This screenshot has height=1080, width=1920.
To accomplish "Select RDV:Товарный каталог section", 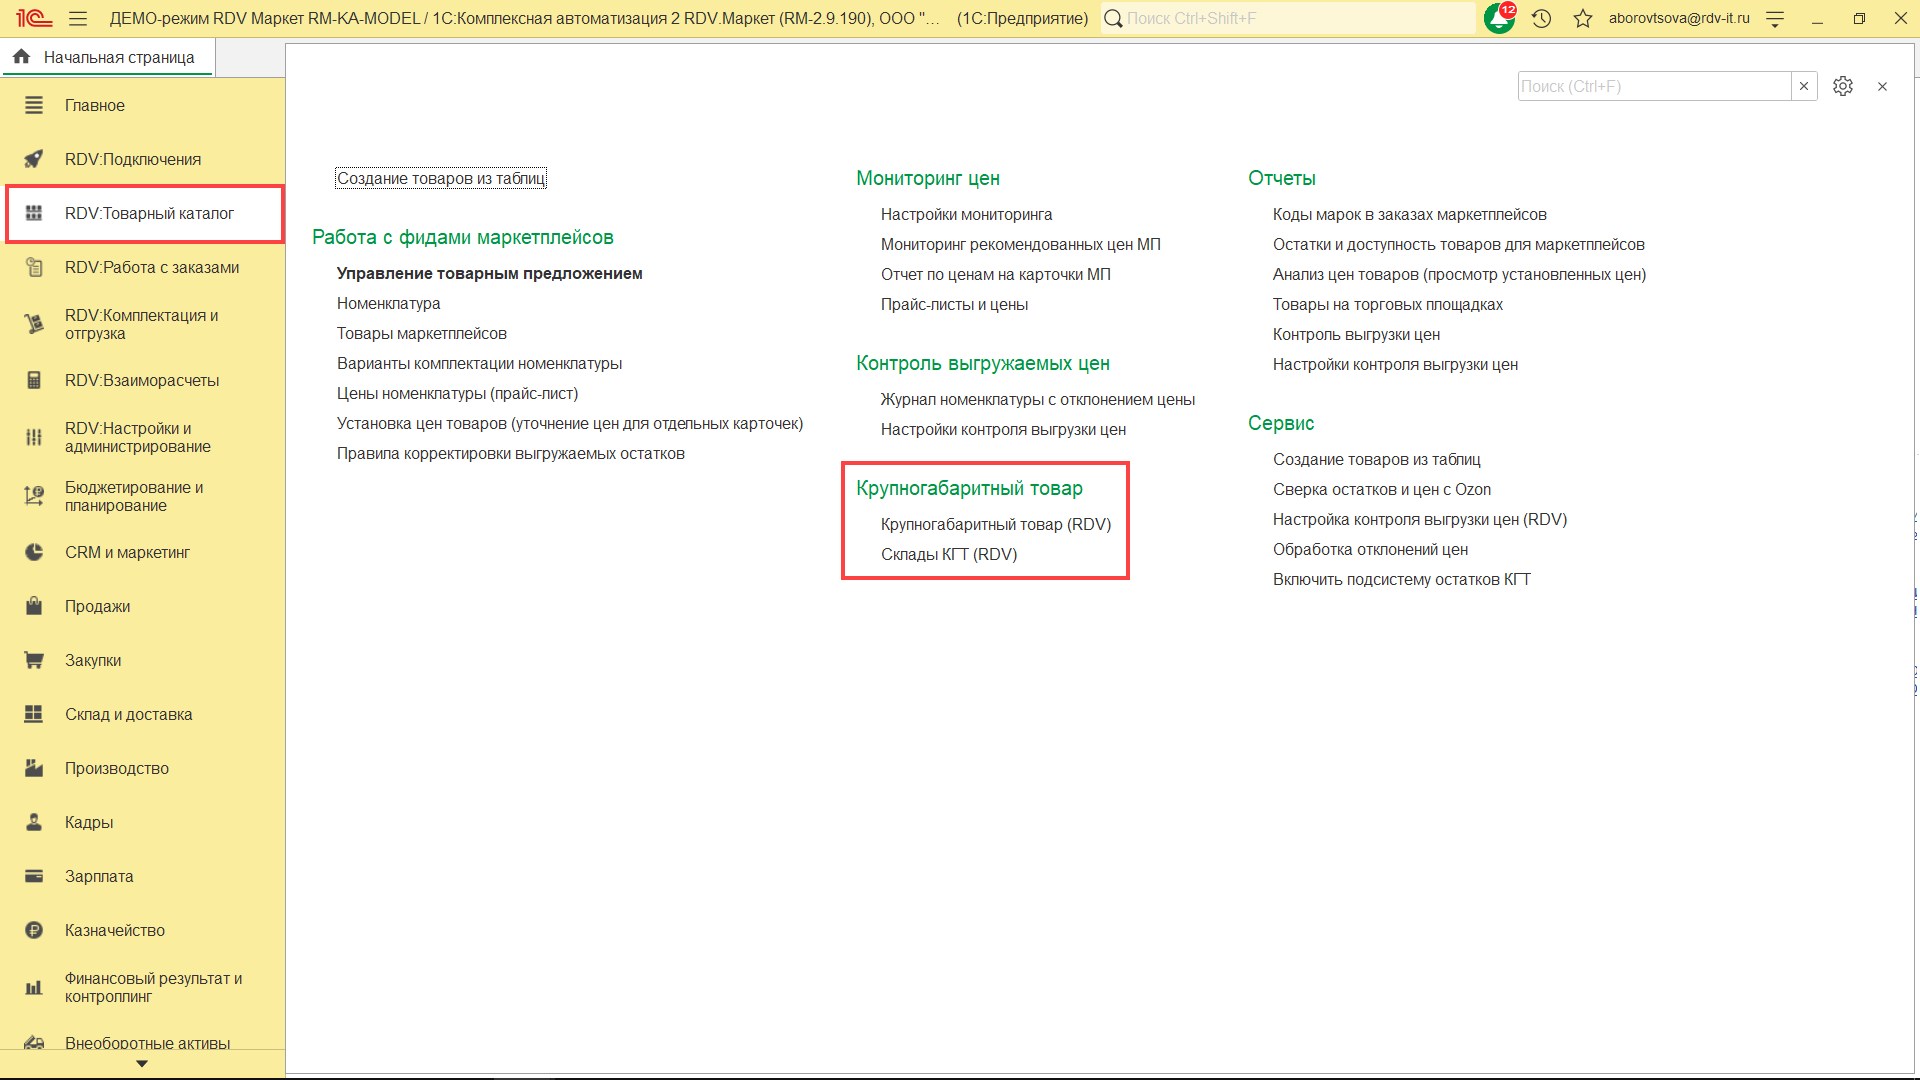I will (149, 213).
